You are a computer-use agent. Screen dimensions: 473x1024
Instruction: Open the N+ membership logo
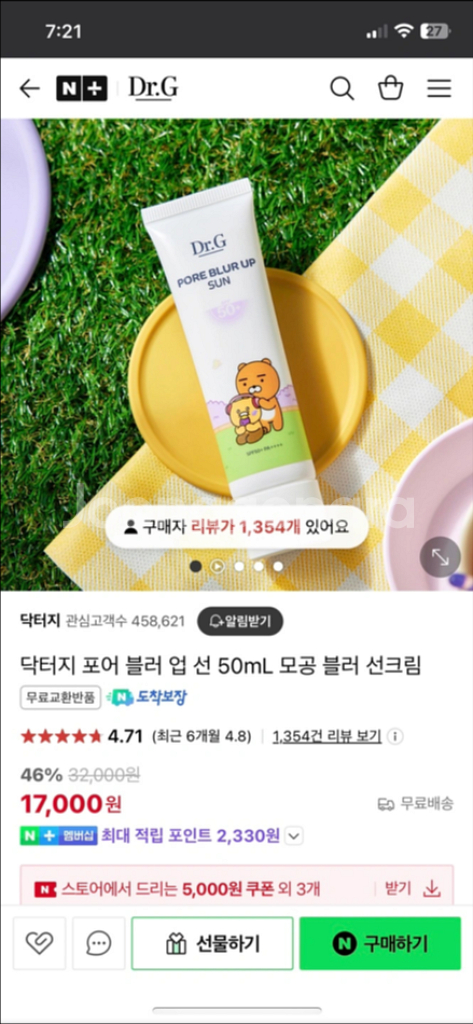click(x=82, y=88)
